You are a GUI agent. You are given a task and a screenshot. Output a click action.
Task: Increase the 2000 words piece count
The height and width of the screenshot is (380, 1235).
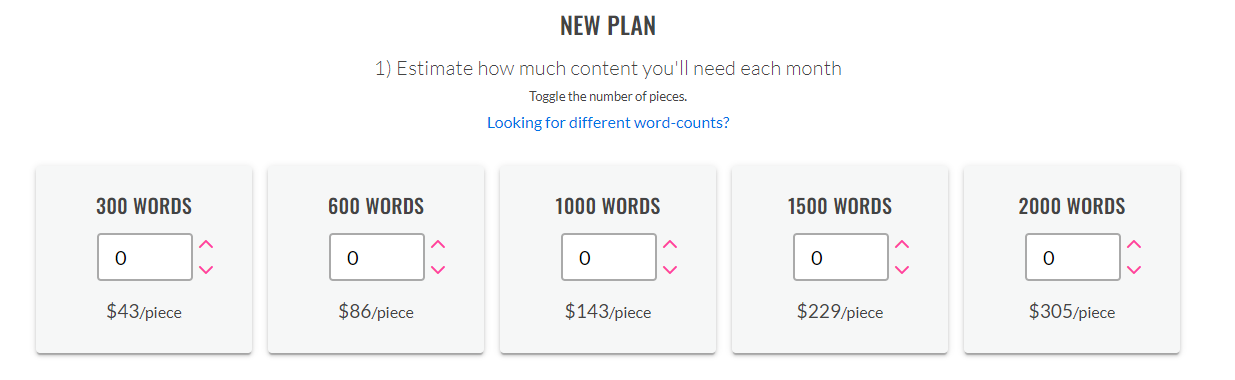click(x=1134, y=244)
